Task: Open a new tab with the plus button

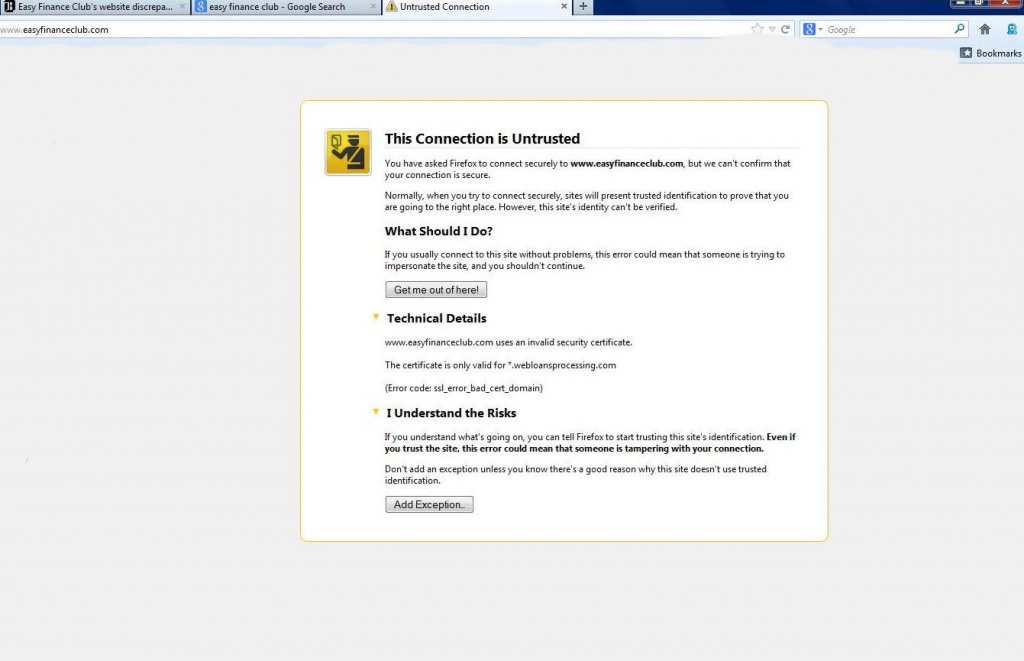Action: 584,7
